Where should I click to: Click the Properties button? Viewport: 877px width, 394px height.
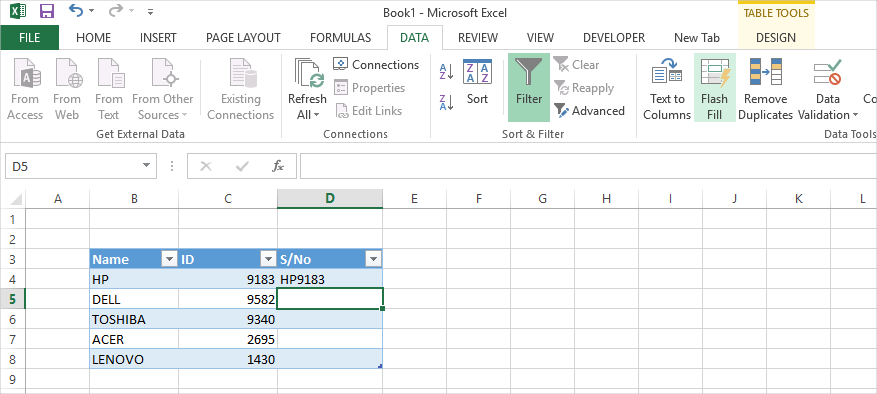point(369,88)
